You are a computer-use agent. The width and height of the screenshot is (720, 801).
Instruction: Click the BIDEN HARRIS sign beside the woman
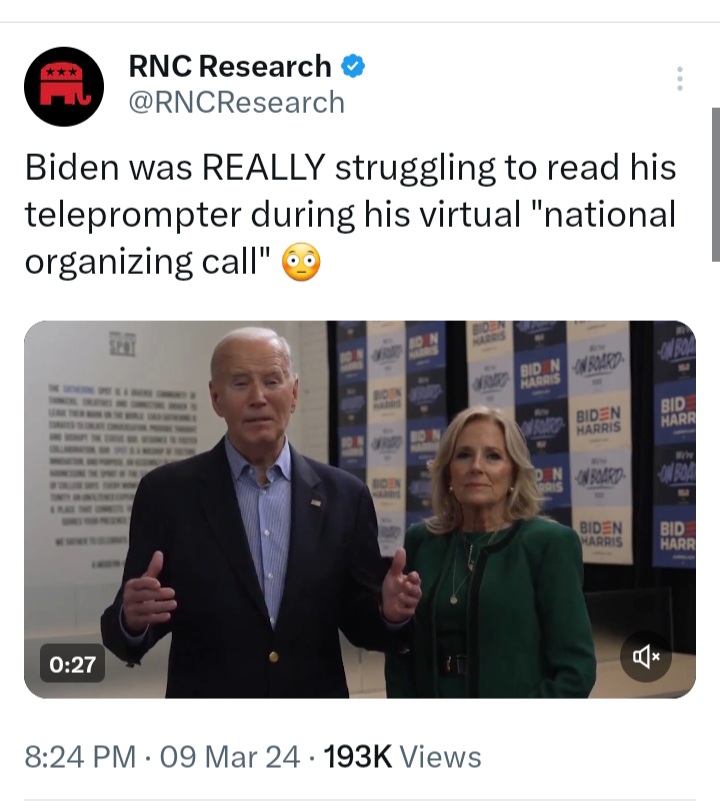click(x=599, y=420)
